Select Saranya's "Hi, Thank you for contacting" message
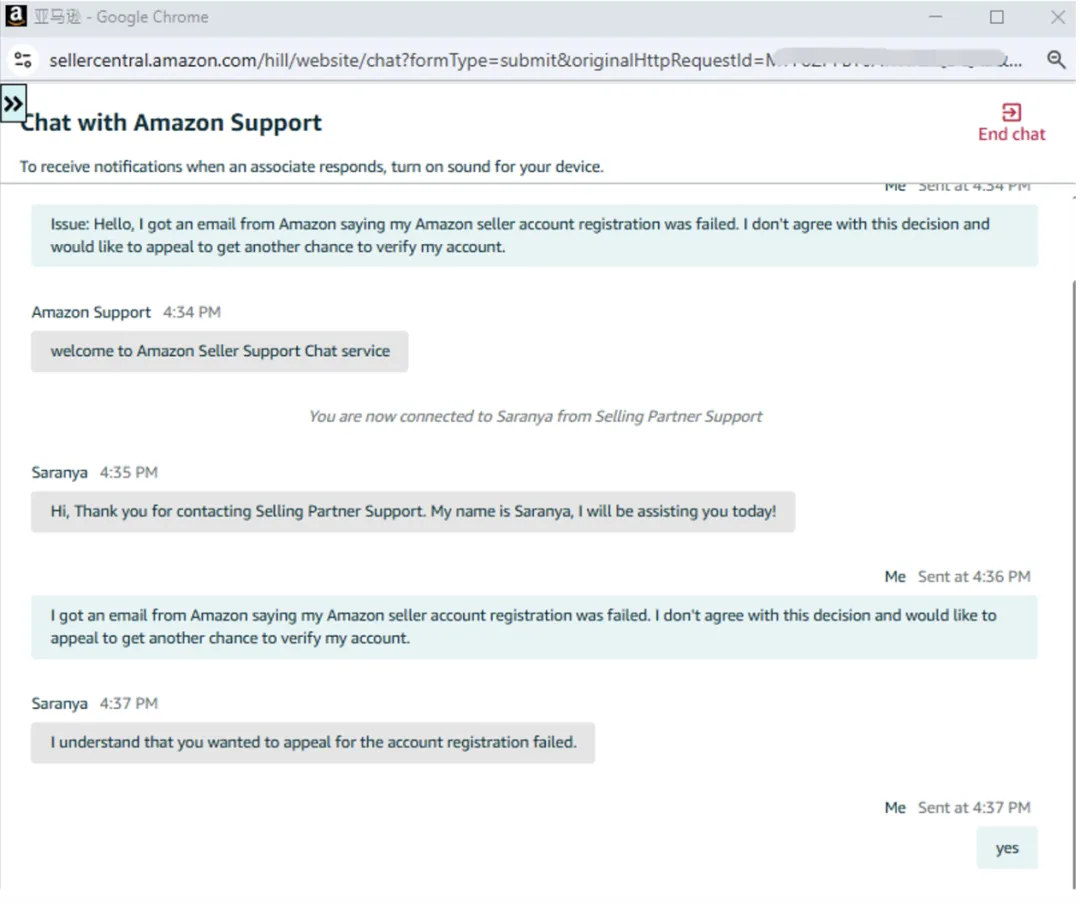1080x904 pixels. tap(412, 511)
